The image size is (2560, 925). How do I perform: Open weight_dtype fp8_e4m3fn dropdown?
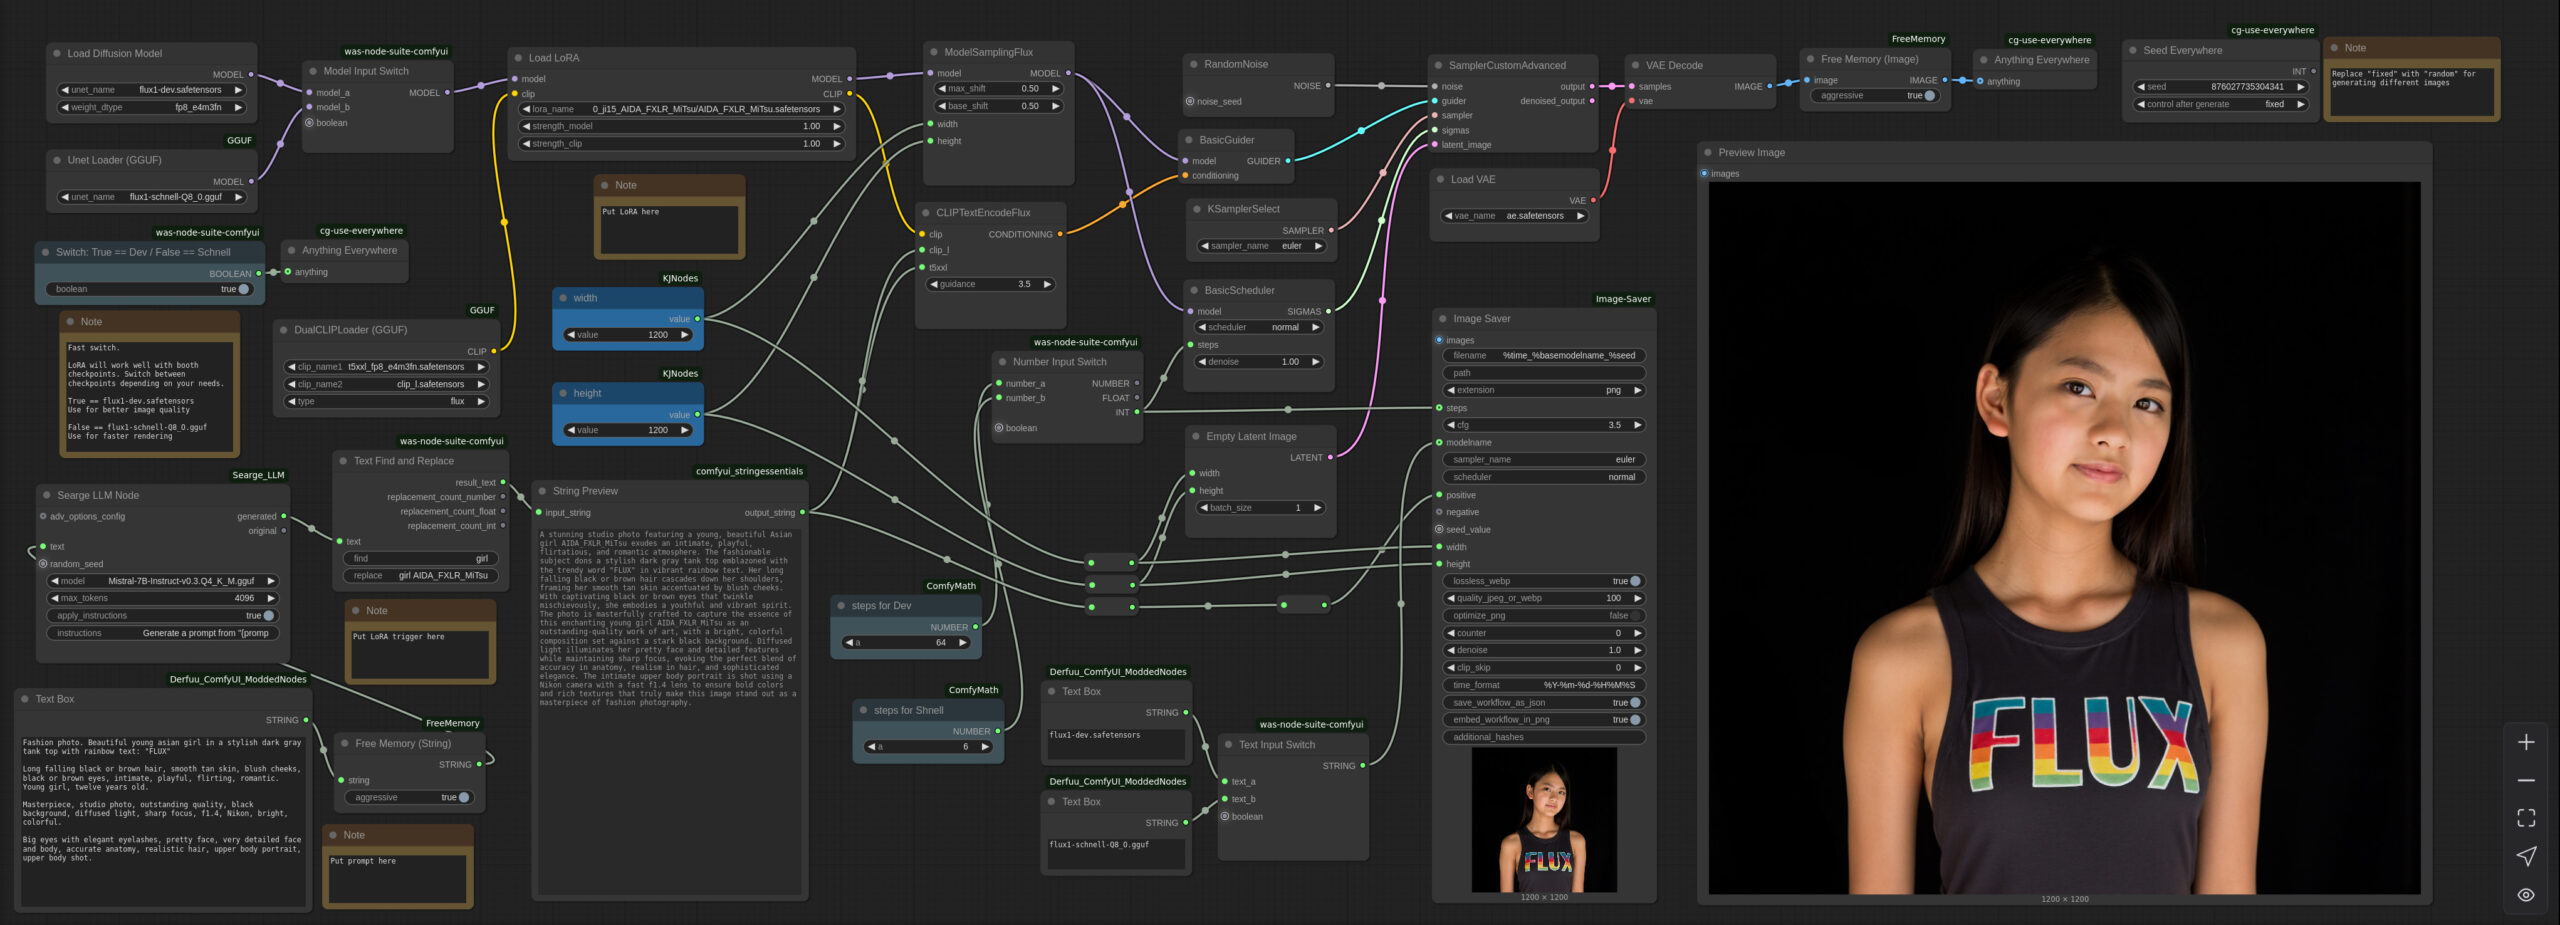[152, 107]
